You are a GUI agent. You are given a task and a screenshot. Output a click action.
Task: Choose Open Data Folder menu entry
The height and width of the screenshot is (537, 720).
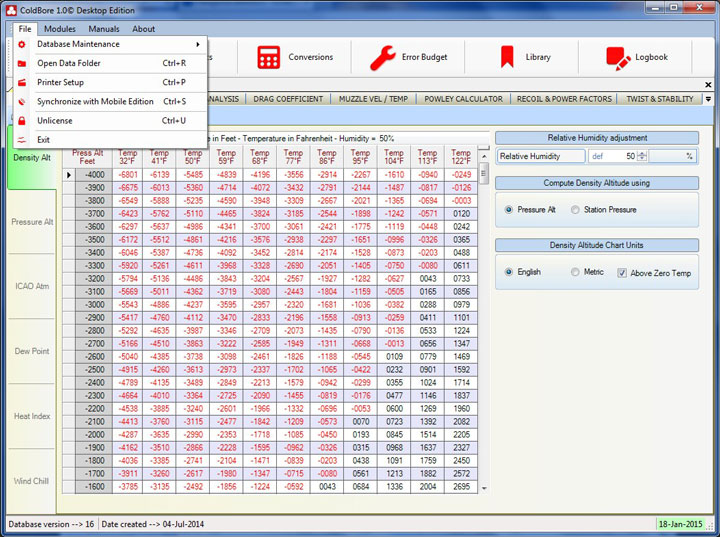pos(111,63)
